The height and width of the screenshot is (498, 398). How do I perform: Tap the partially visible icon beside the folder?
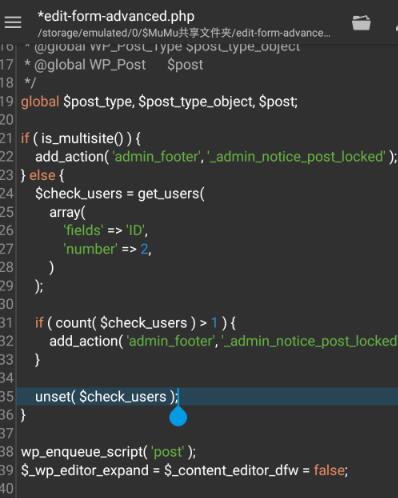pyautogui.click(x=396, y=24)
